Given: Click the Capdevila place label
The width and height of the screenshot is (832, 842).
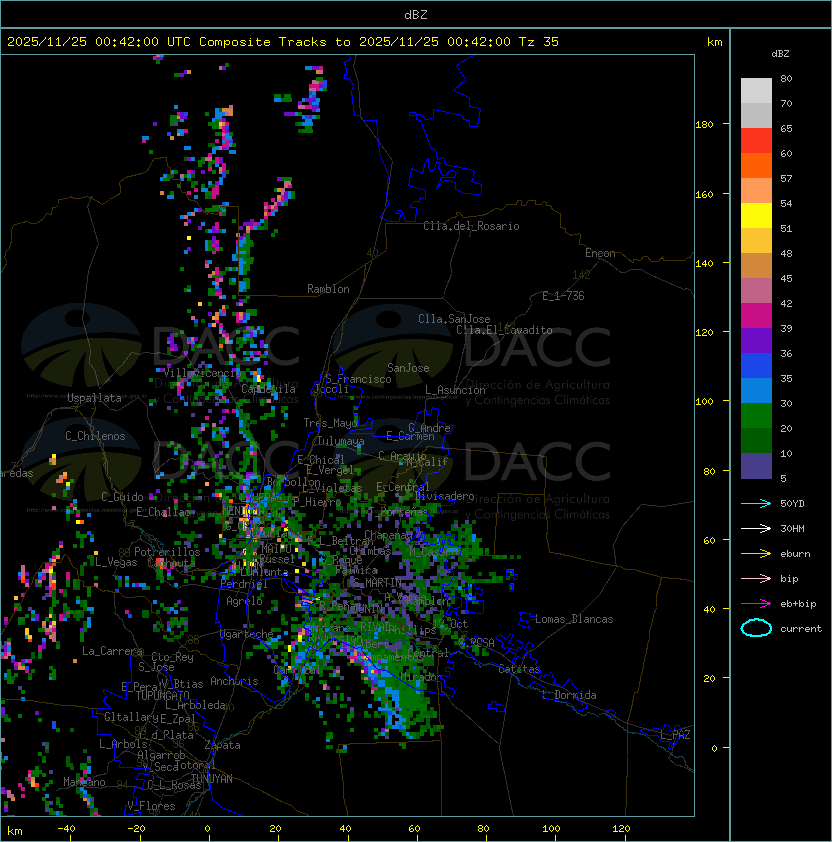Looking at the screenshot, I should click(268, 389).
